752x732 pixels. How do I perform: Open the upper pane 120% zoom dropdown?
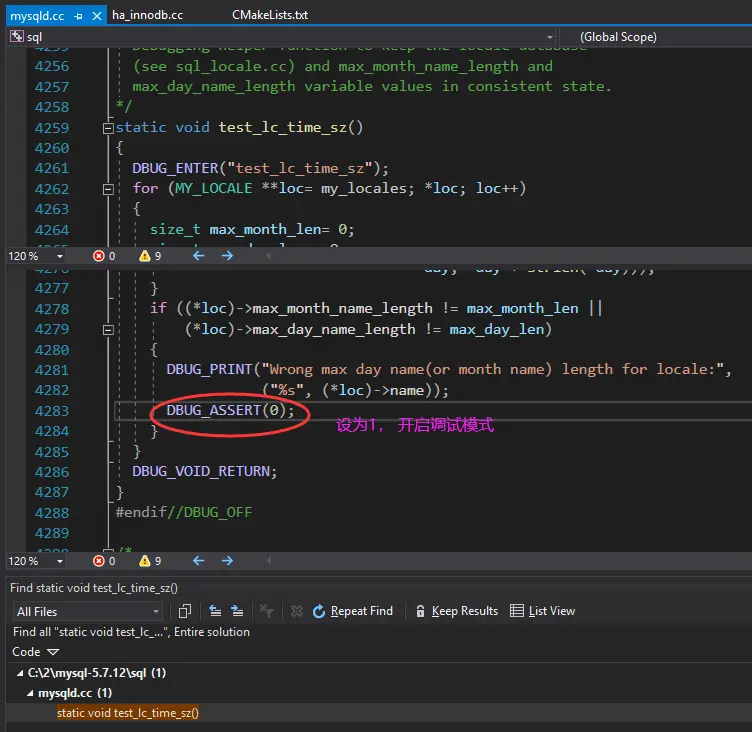point(60,256)
